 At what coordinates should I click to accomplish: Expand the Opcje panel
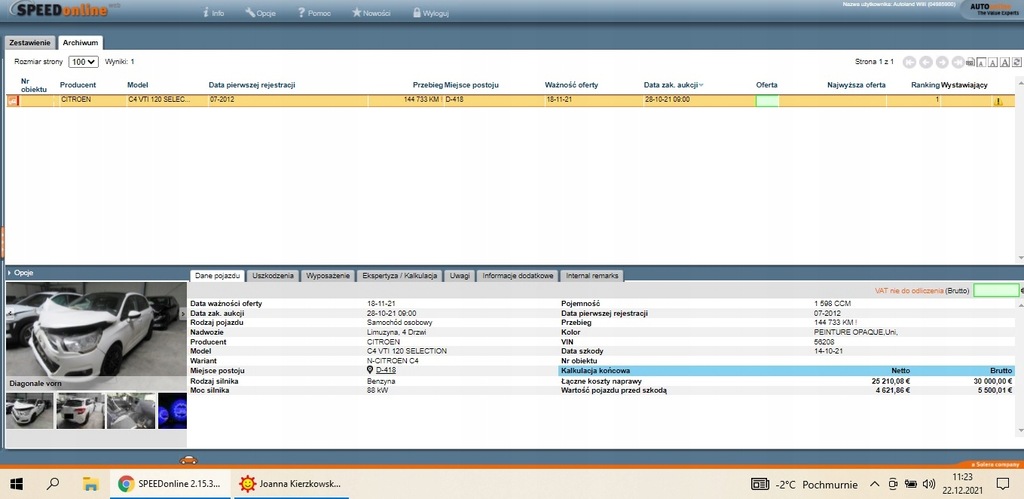point(20,273)
